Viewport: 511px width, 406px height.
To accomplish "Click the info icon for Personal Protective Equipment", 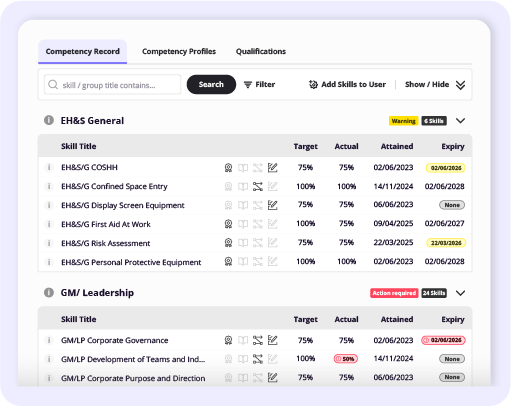I will click(x=49, y=262).
